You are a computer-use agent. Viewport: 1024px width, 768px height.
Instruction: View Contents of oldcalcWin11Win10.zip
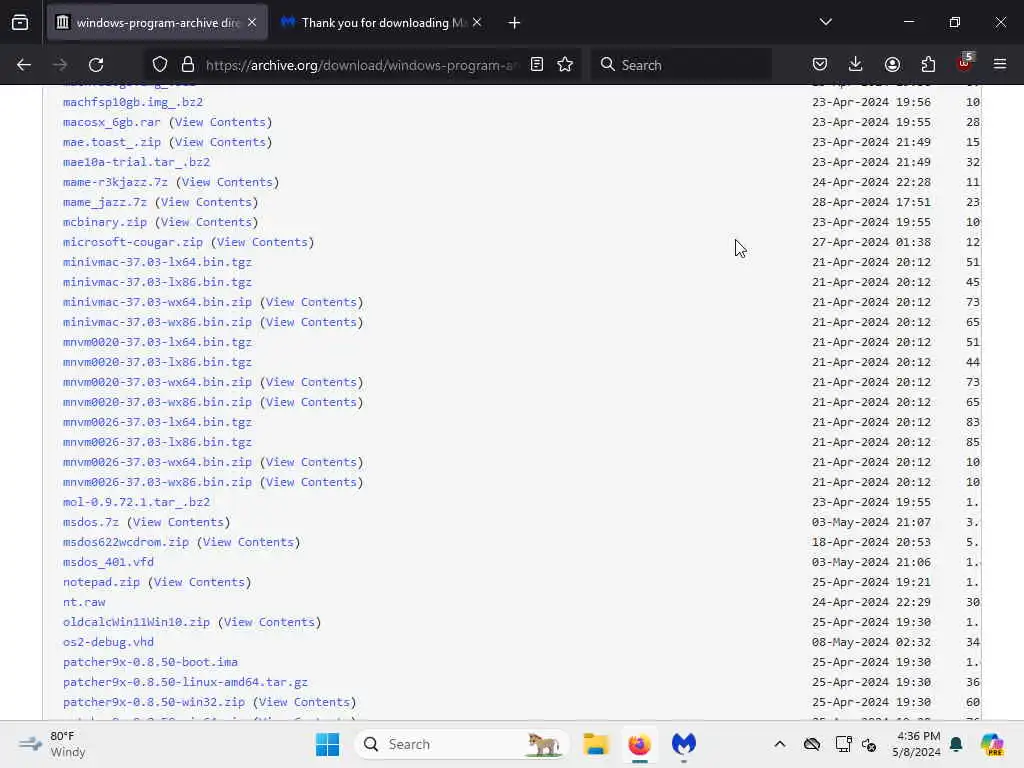269,622
